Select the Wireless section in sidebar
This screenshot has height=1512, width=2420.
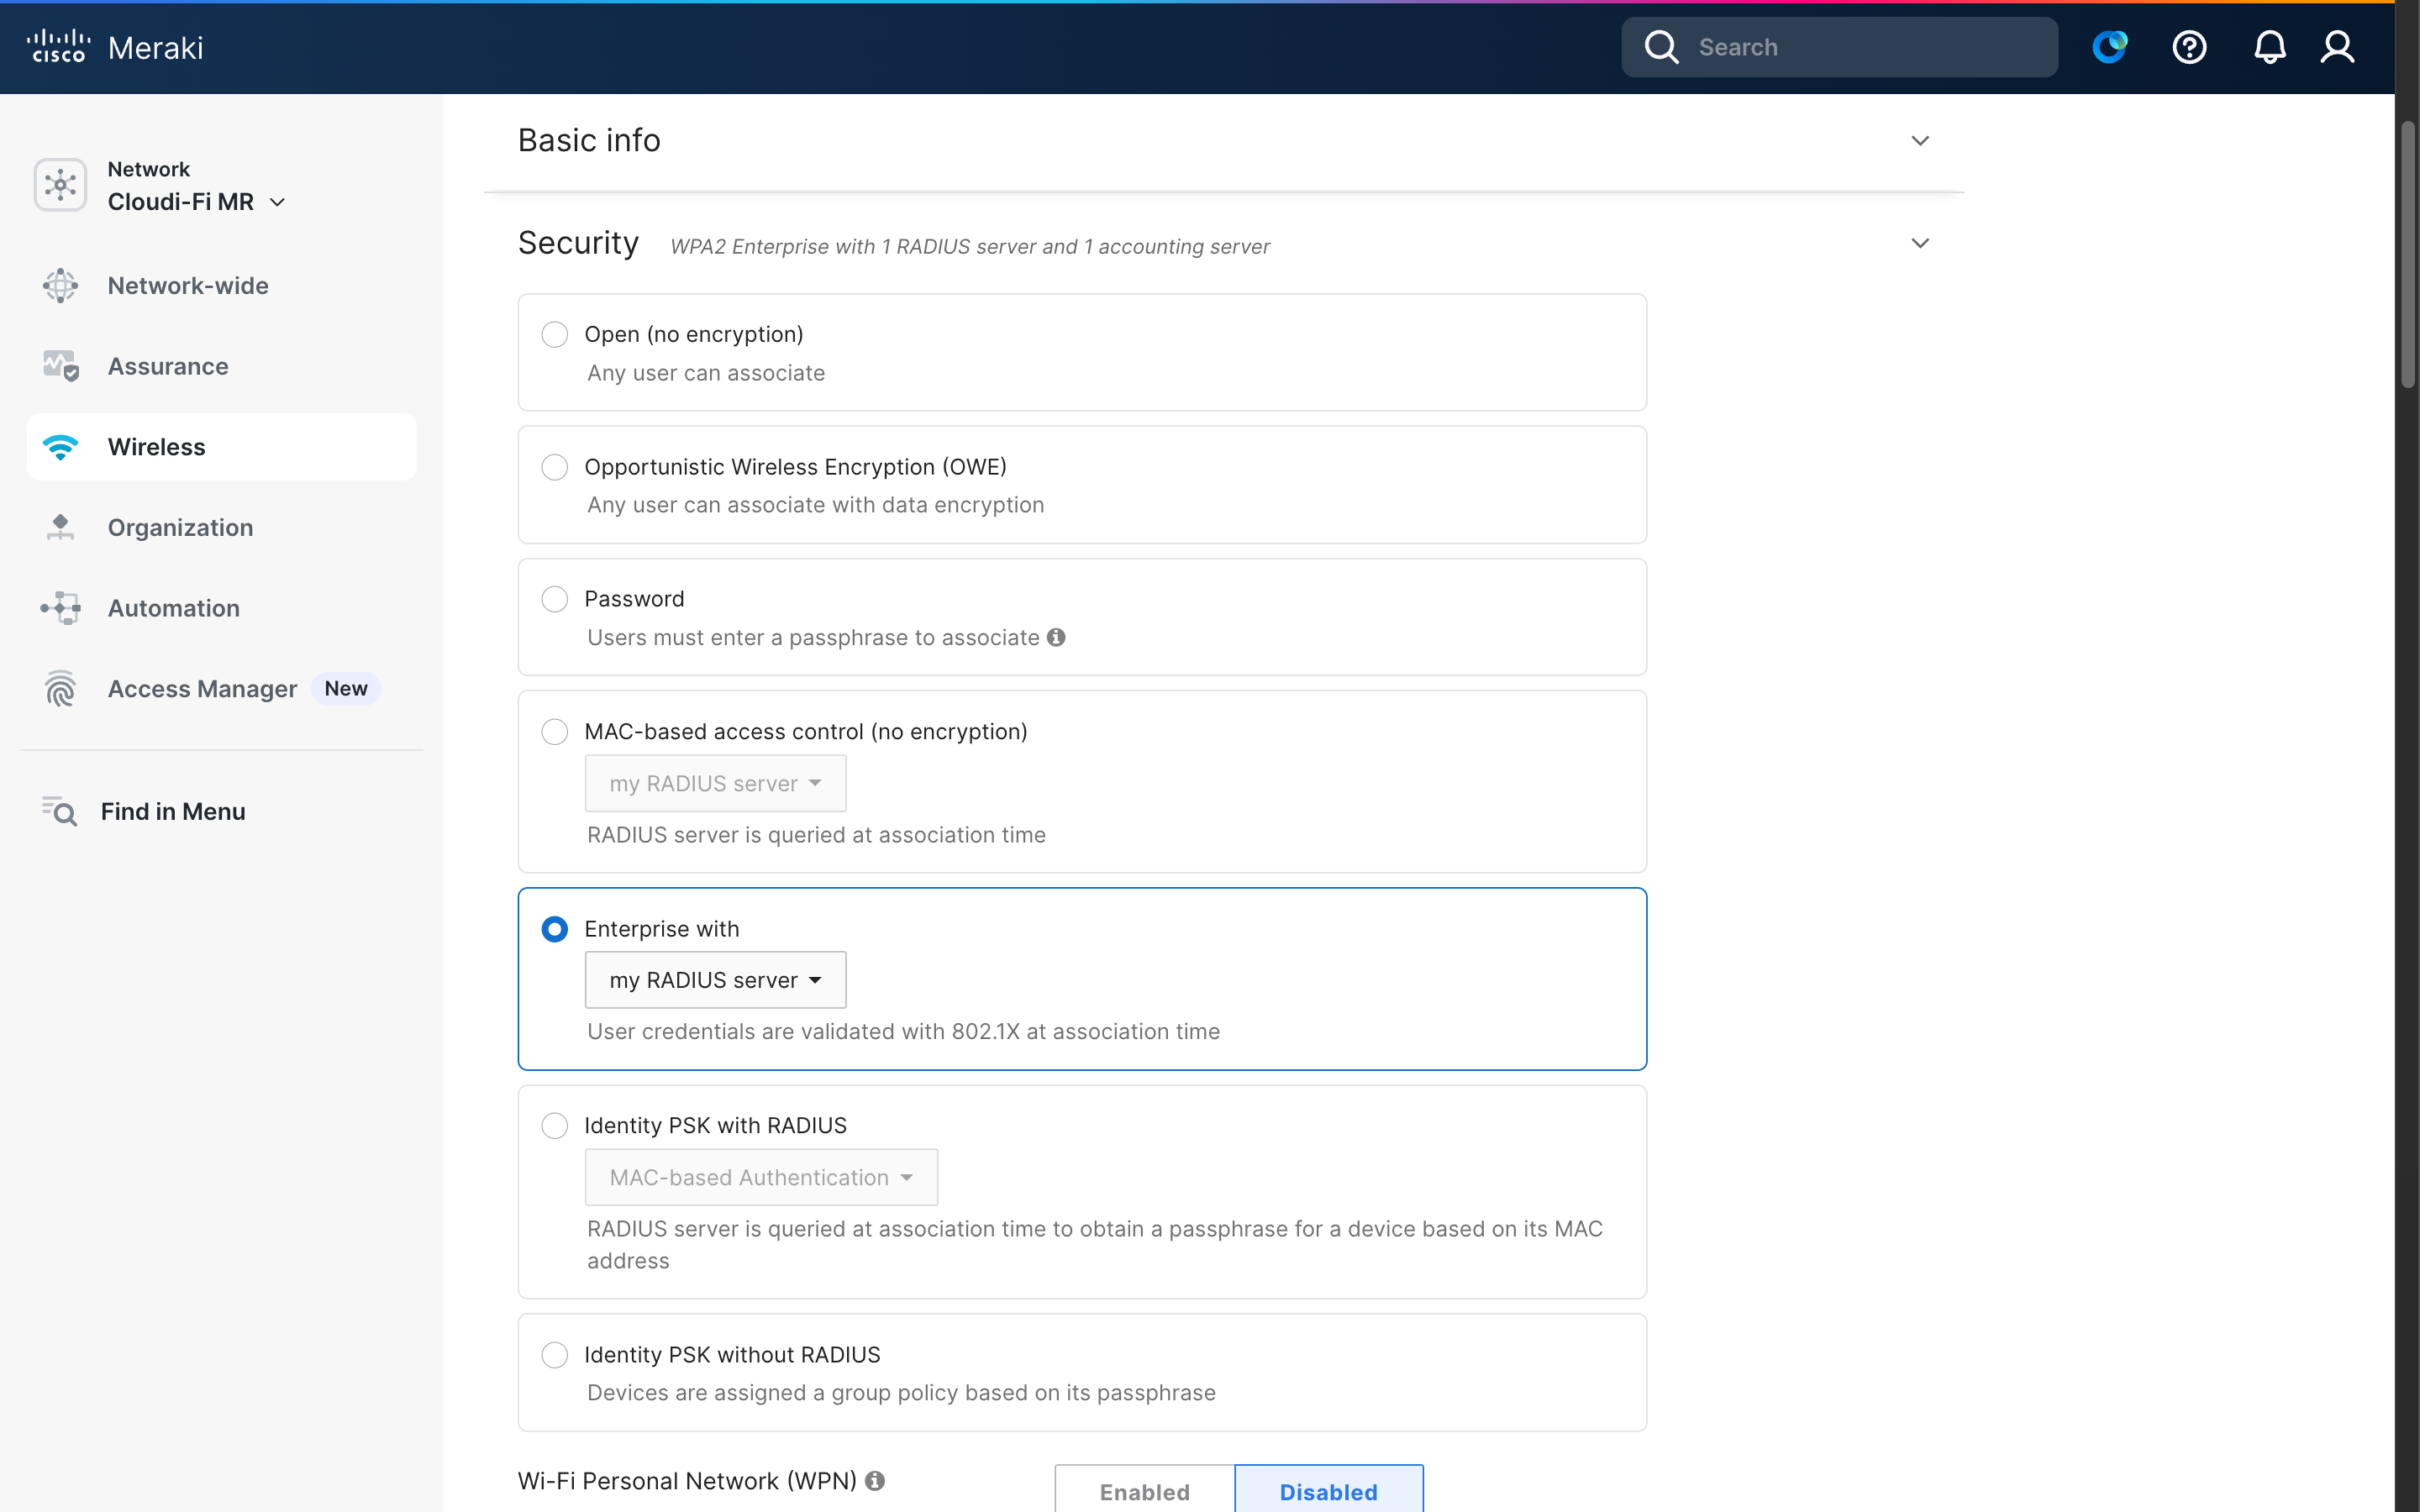click(x=156, y=447)
